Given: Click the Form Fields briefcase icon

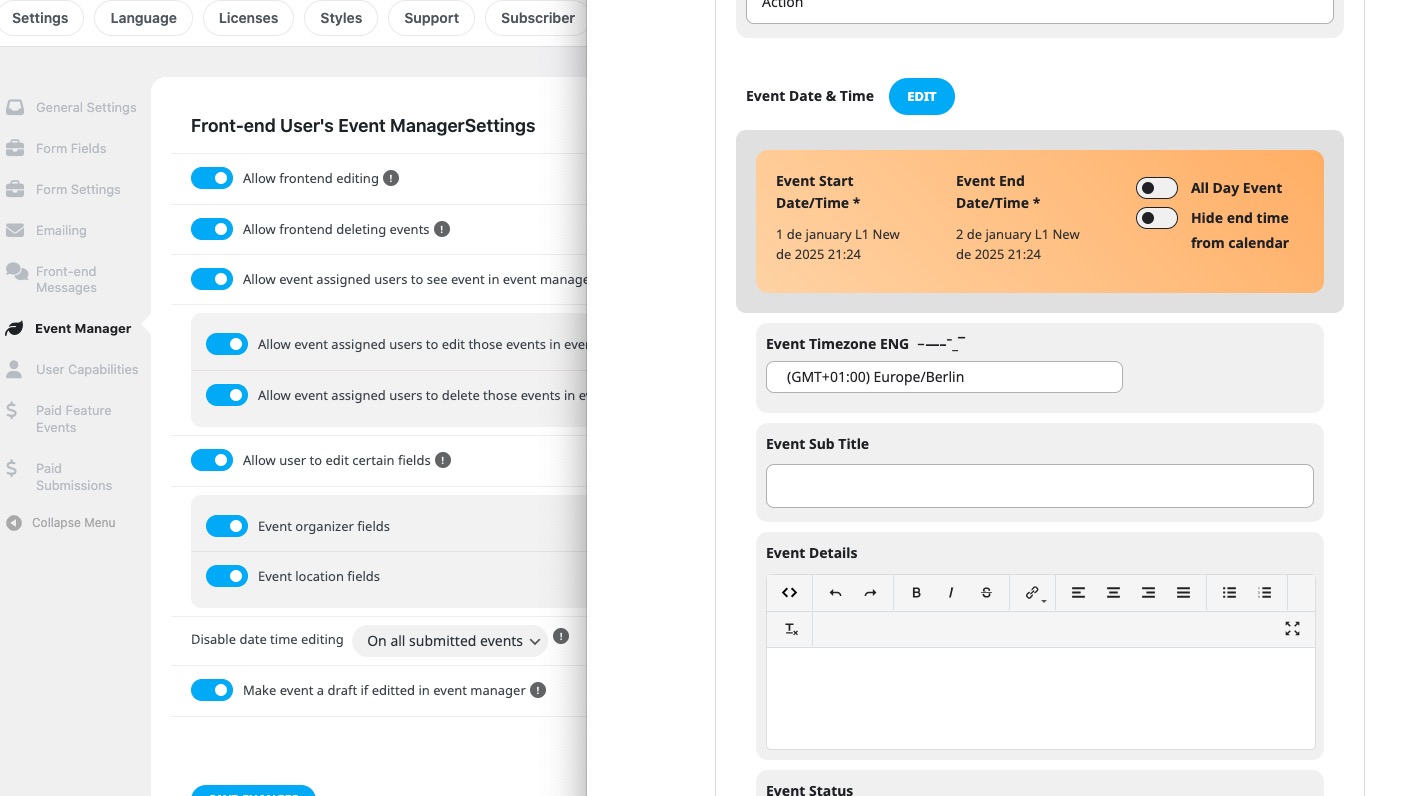Looking at the screenshot, I should tap(15, 148).
